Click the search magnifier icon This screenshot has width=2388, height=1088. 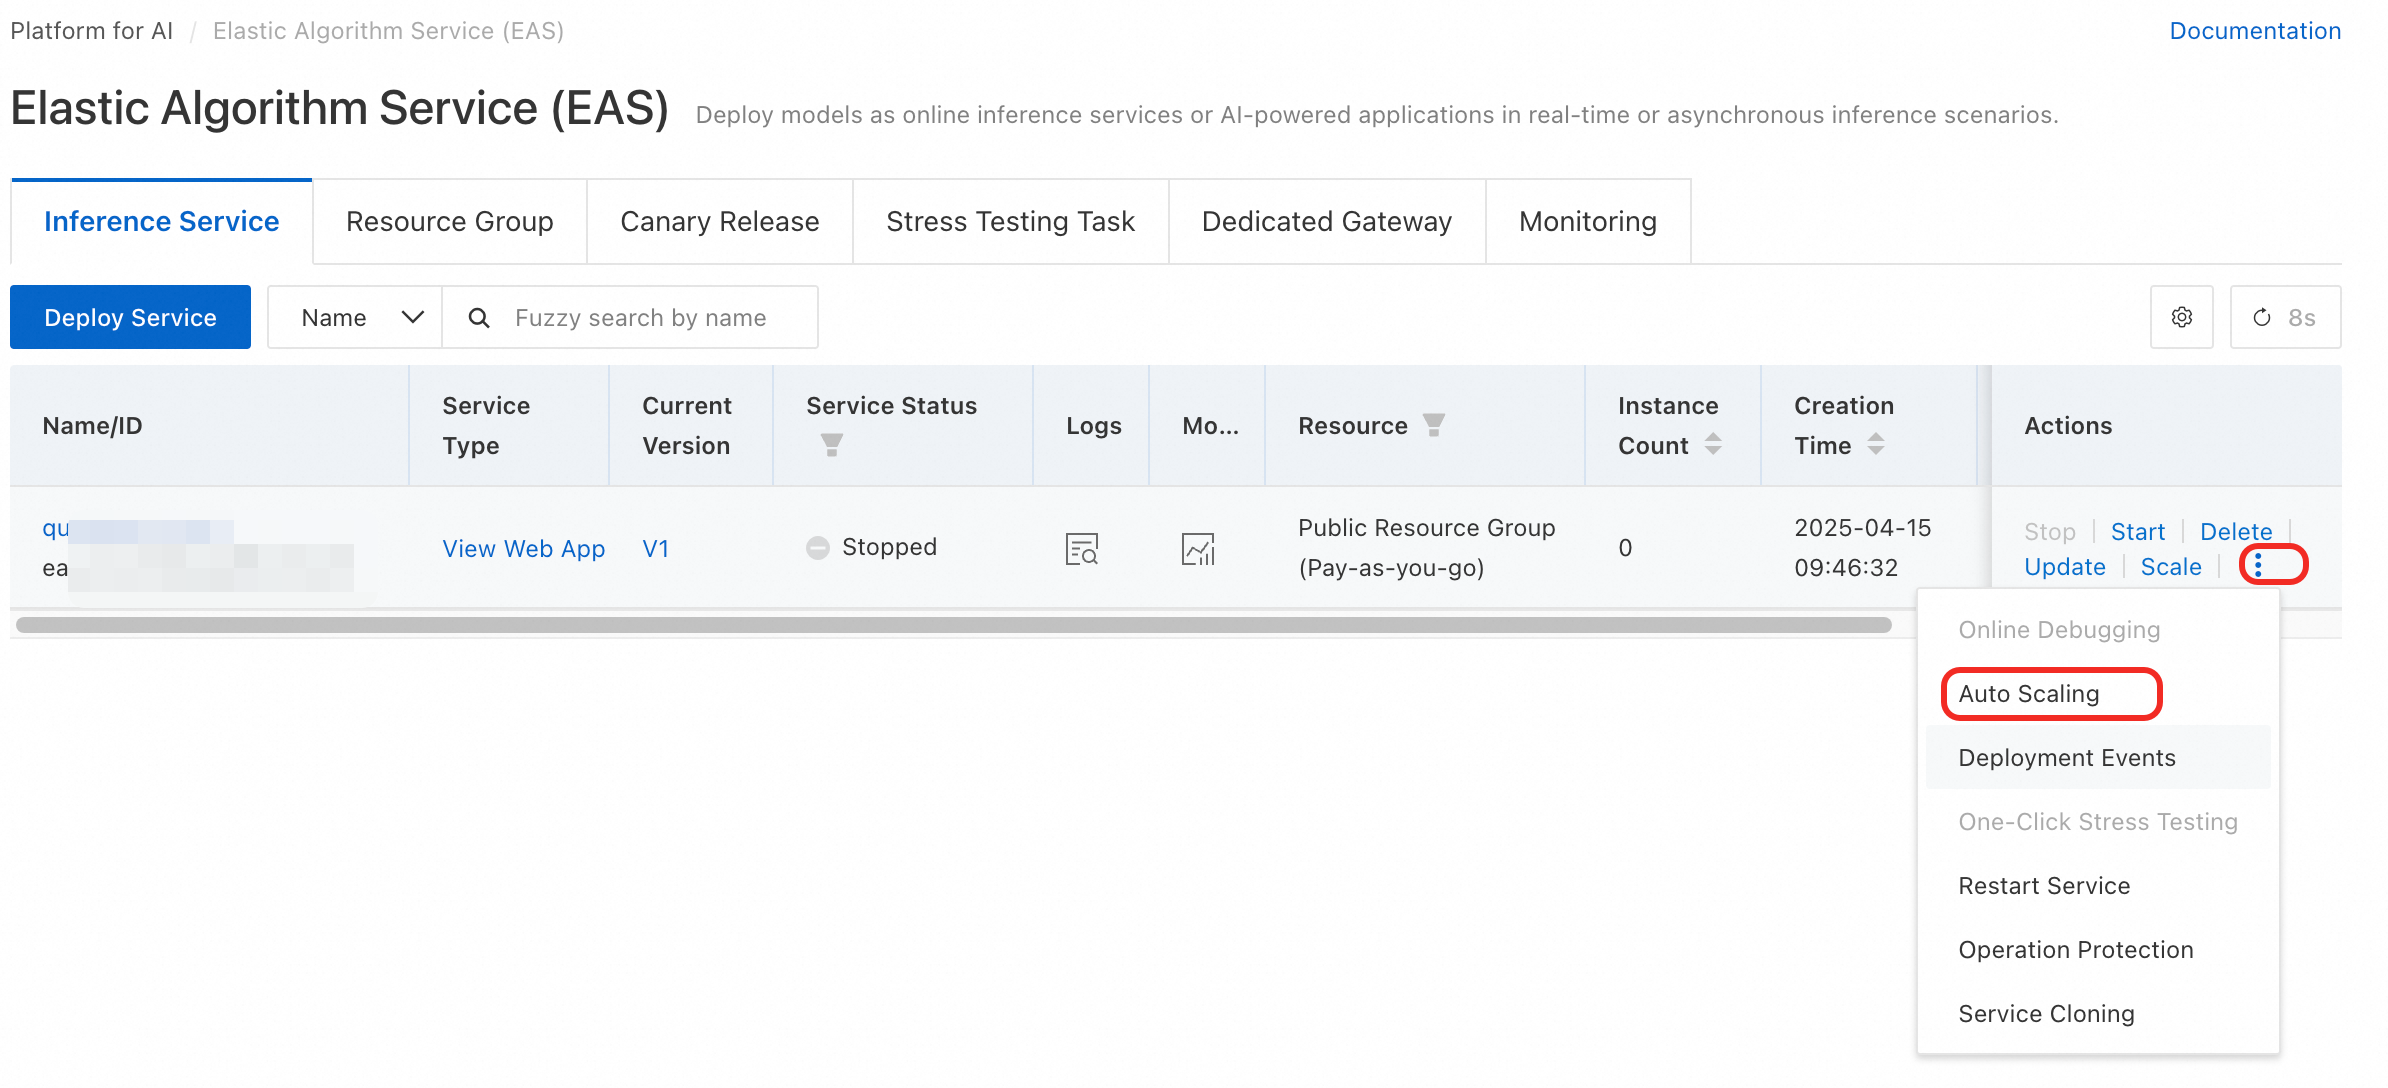479,318
